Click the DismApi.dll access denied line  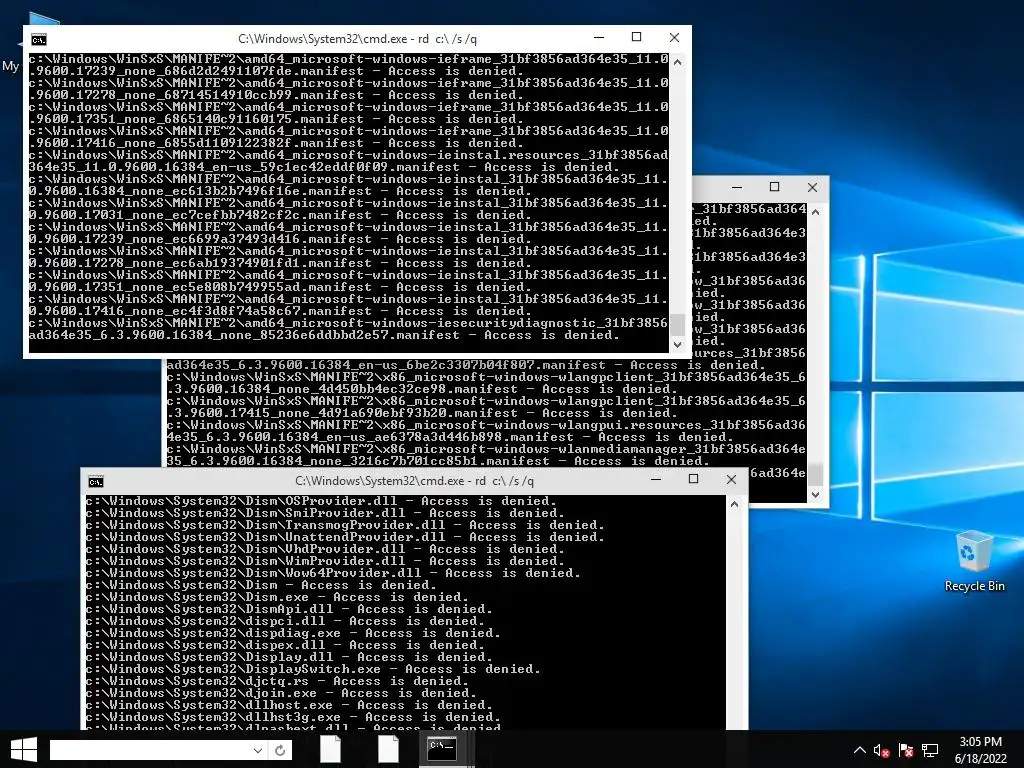click(289, 609)
